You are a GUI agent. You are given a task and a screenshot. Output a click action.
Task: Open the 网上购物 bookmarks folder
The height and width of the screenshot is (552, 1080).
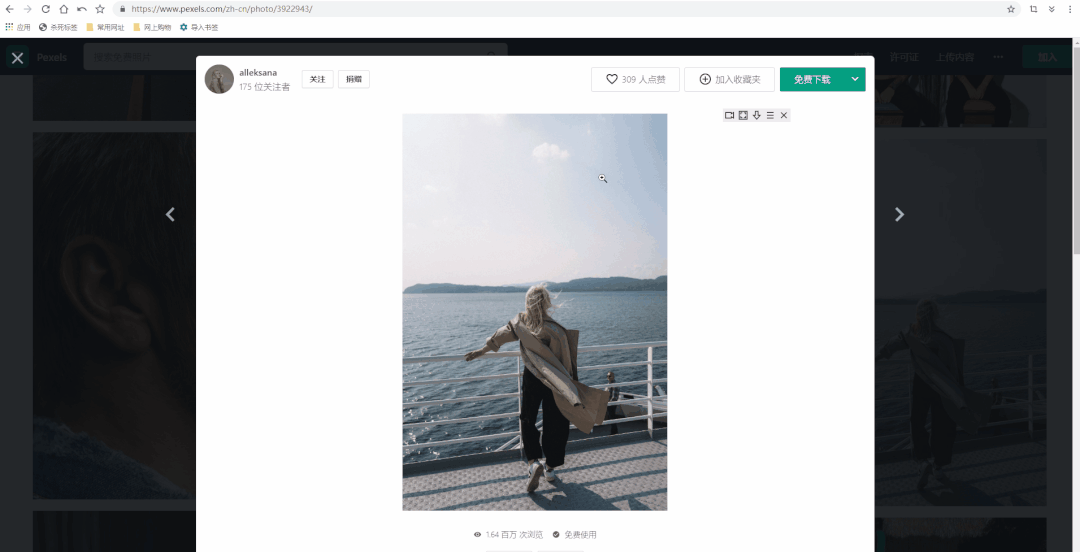coord(152,27)
